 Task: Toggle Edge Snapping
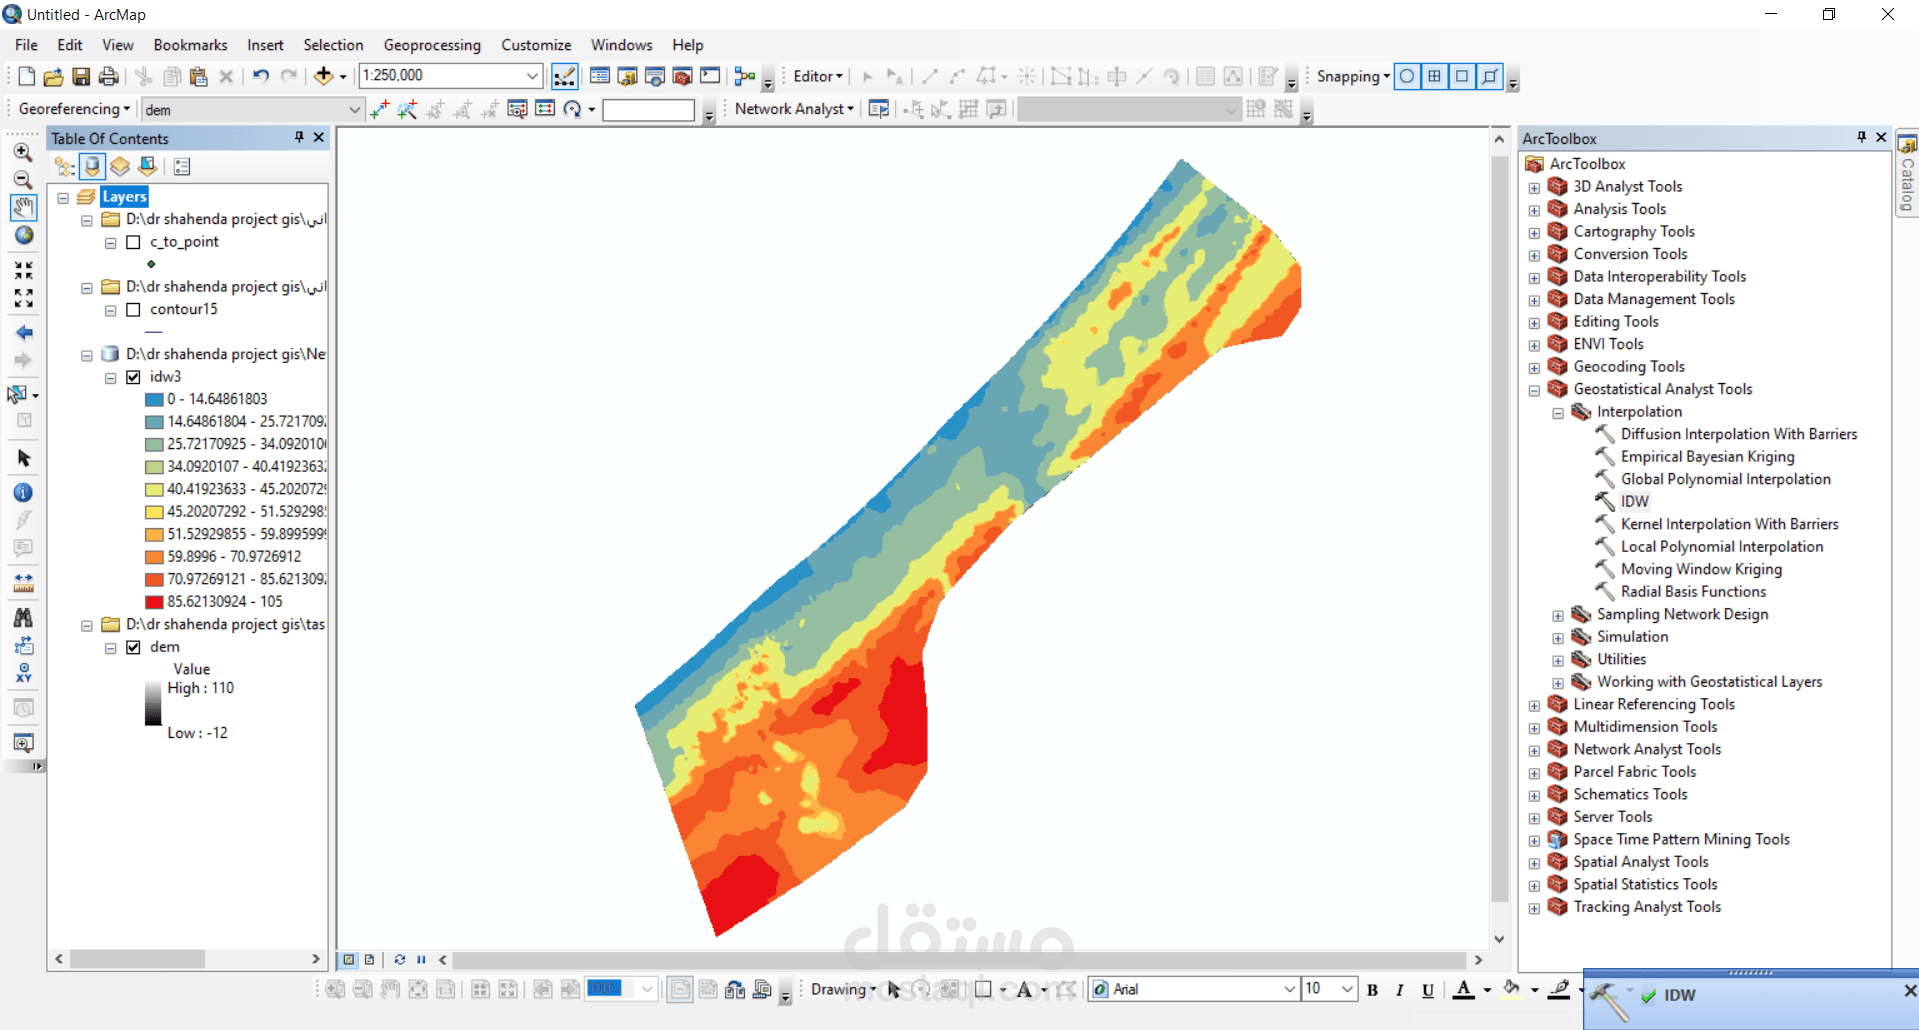click(x=1490, y=76)
